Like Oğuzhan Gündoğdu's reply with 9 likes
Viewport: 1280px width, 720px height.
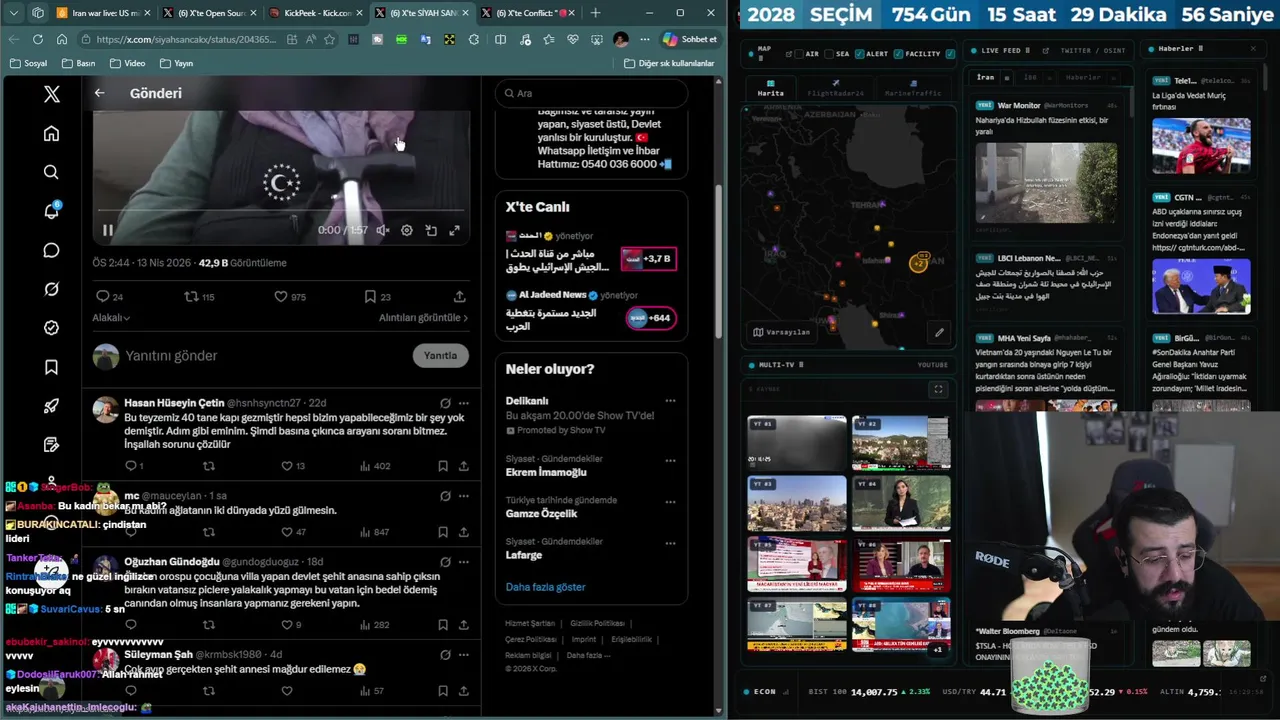(x=291, y=625)
